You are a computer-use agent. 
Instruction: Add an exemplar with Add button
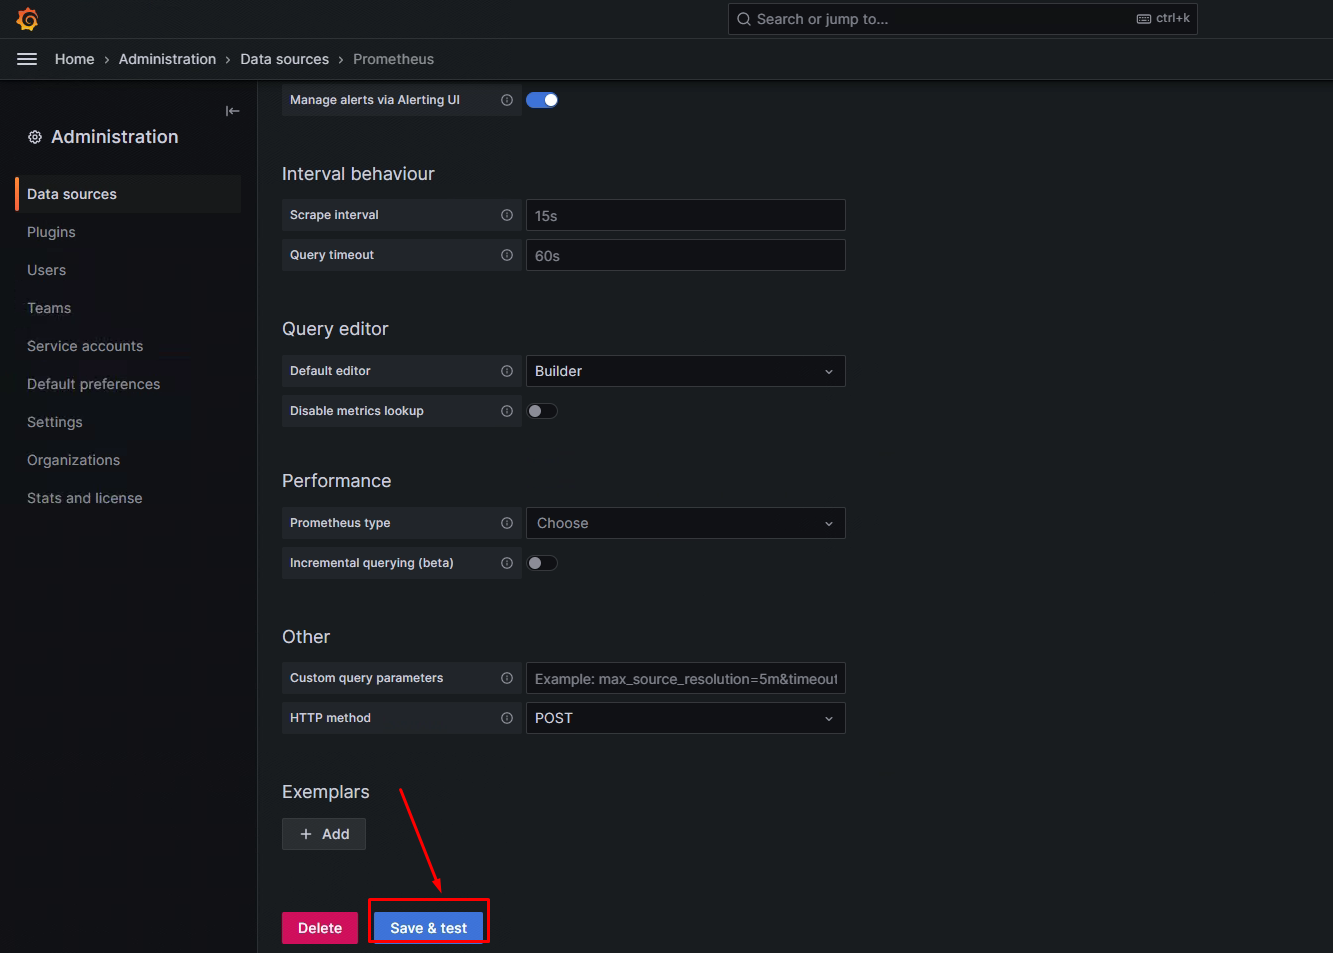click(x=324, y=834)
